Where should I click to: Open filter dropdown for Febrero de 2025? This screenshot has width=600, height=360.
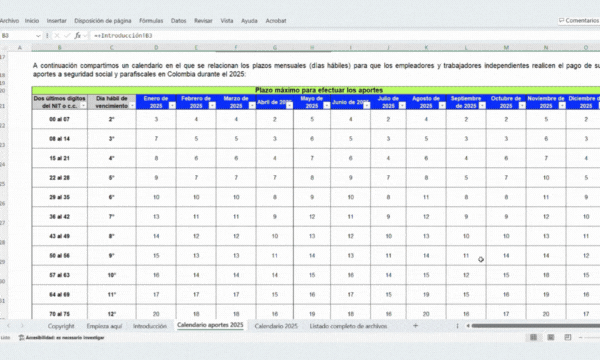tap(212, 106)
